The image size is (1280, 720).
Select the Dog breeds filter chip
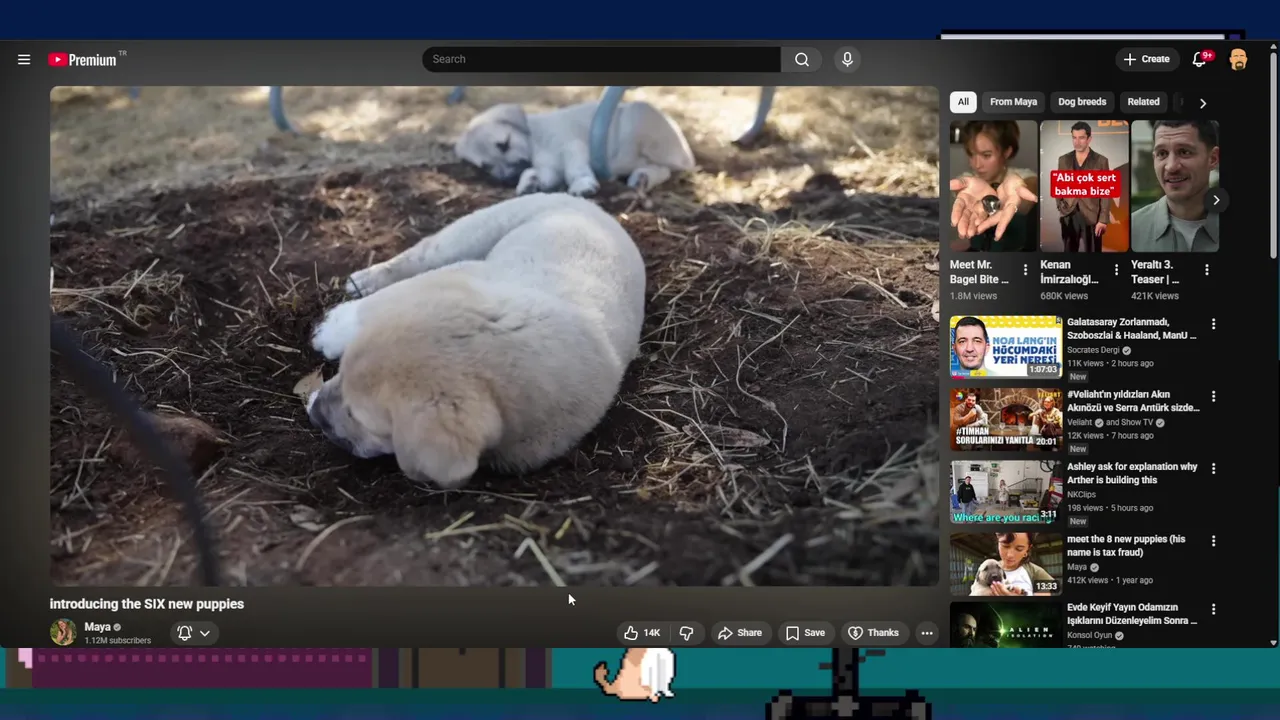pyautogui.click(x=1082, y=102)
